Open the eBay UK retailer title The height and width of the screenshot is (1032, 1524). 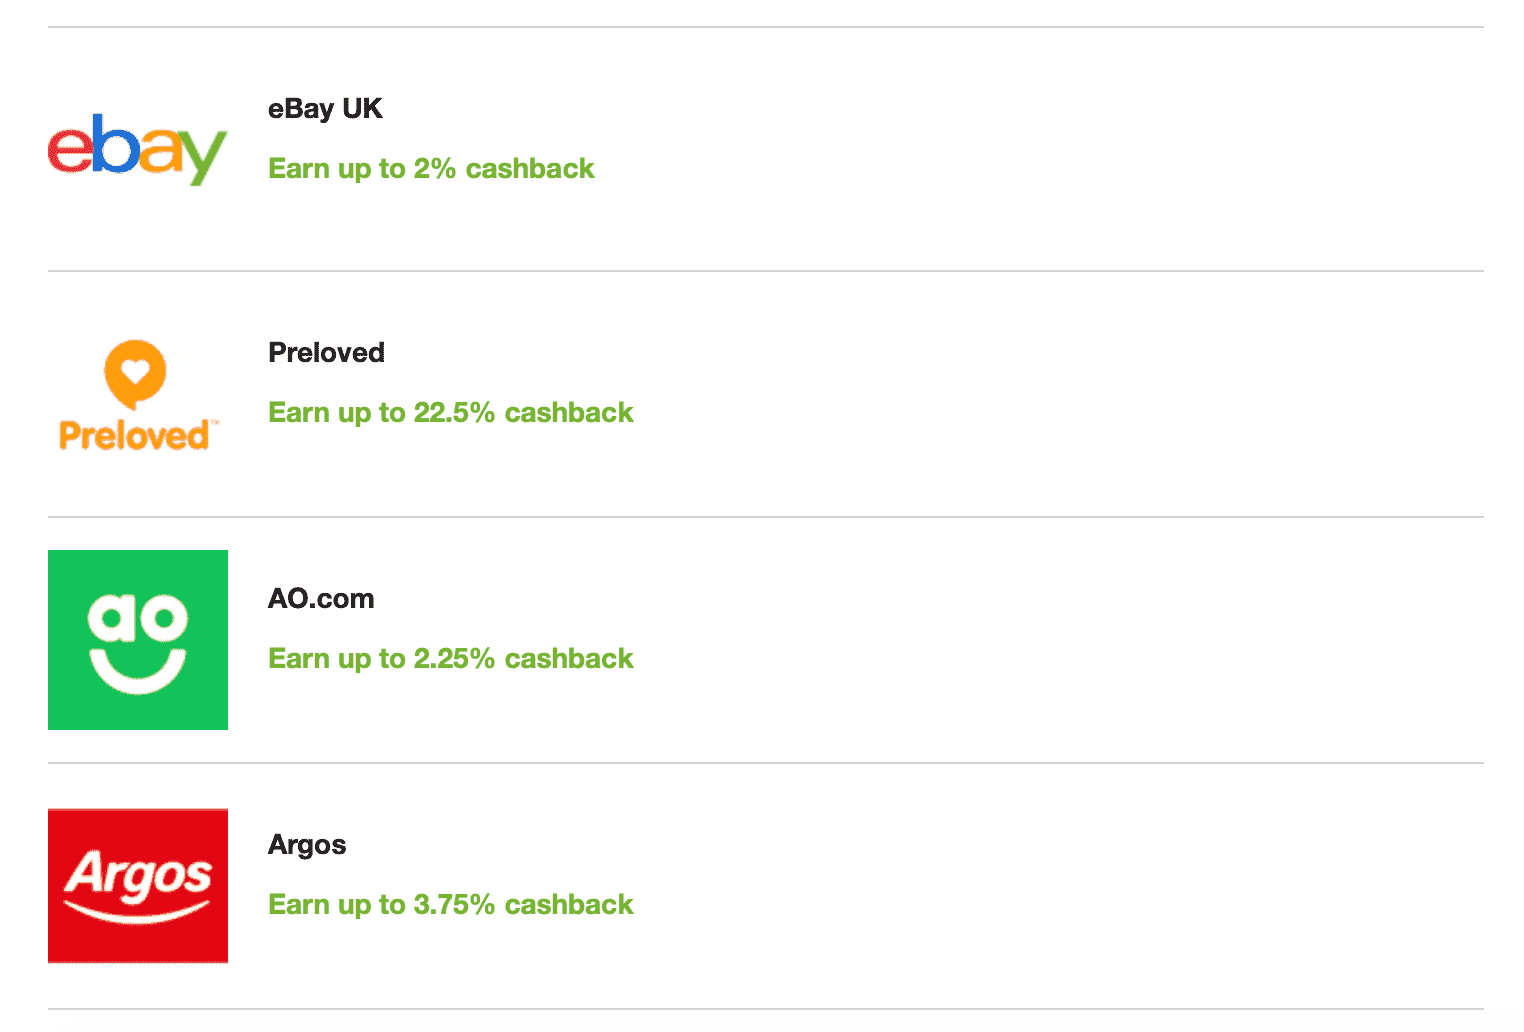pos(325,109)
